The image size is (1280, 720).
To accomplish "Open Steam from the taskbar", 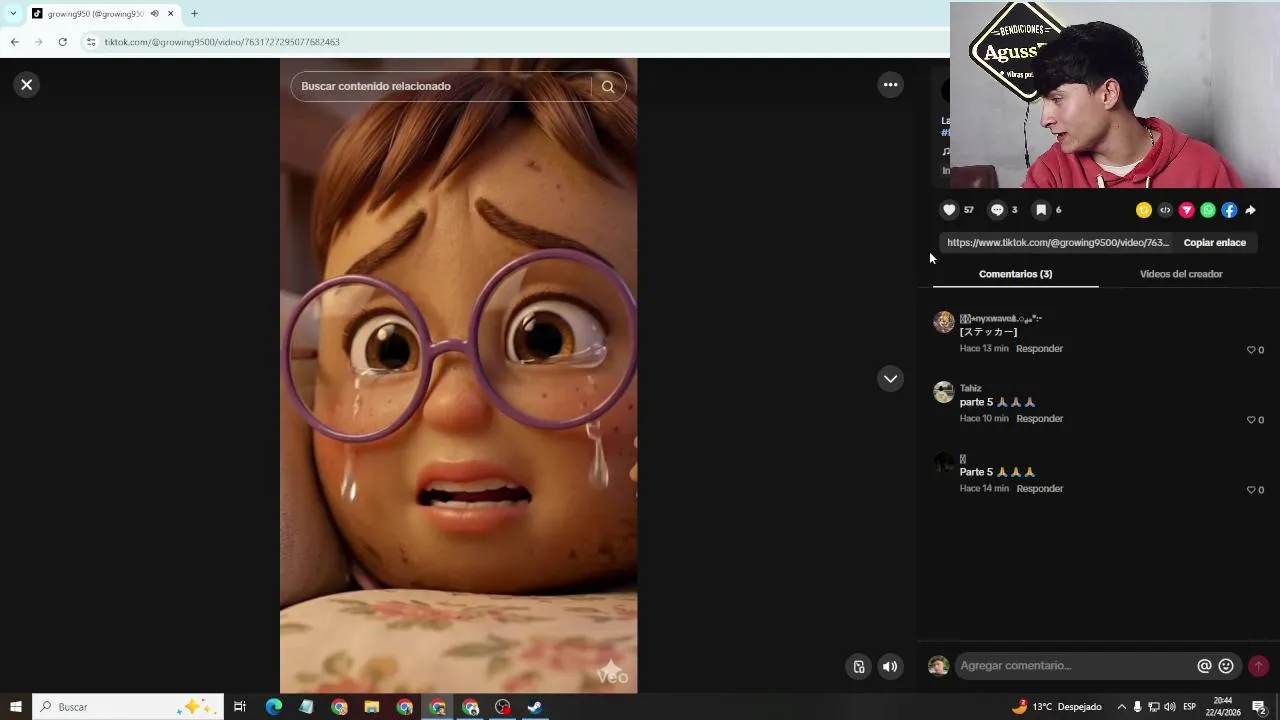I will point(535,707).
